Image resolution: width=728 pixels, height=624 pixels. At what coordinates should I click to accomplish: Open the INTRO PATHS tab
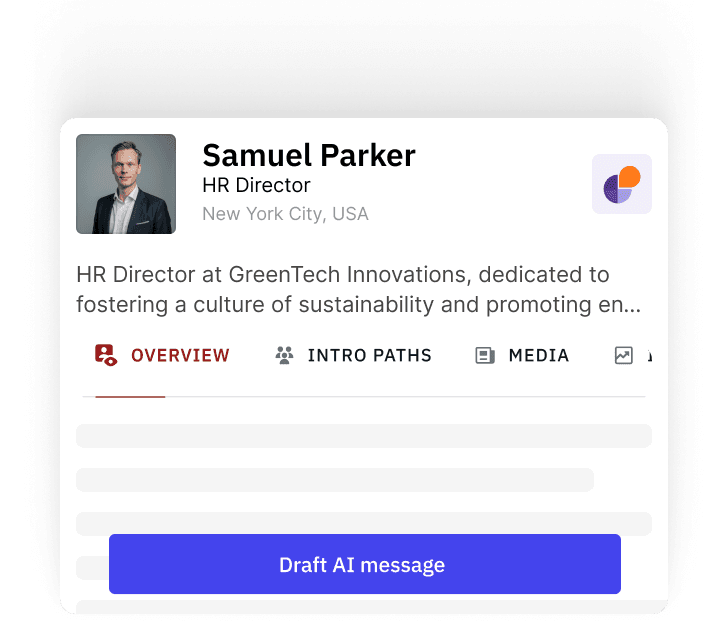tap(370, 356)
